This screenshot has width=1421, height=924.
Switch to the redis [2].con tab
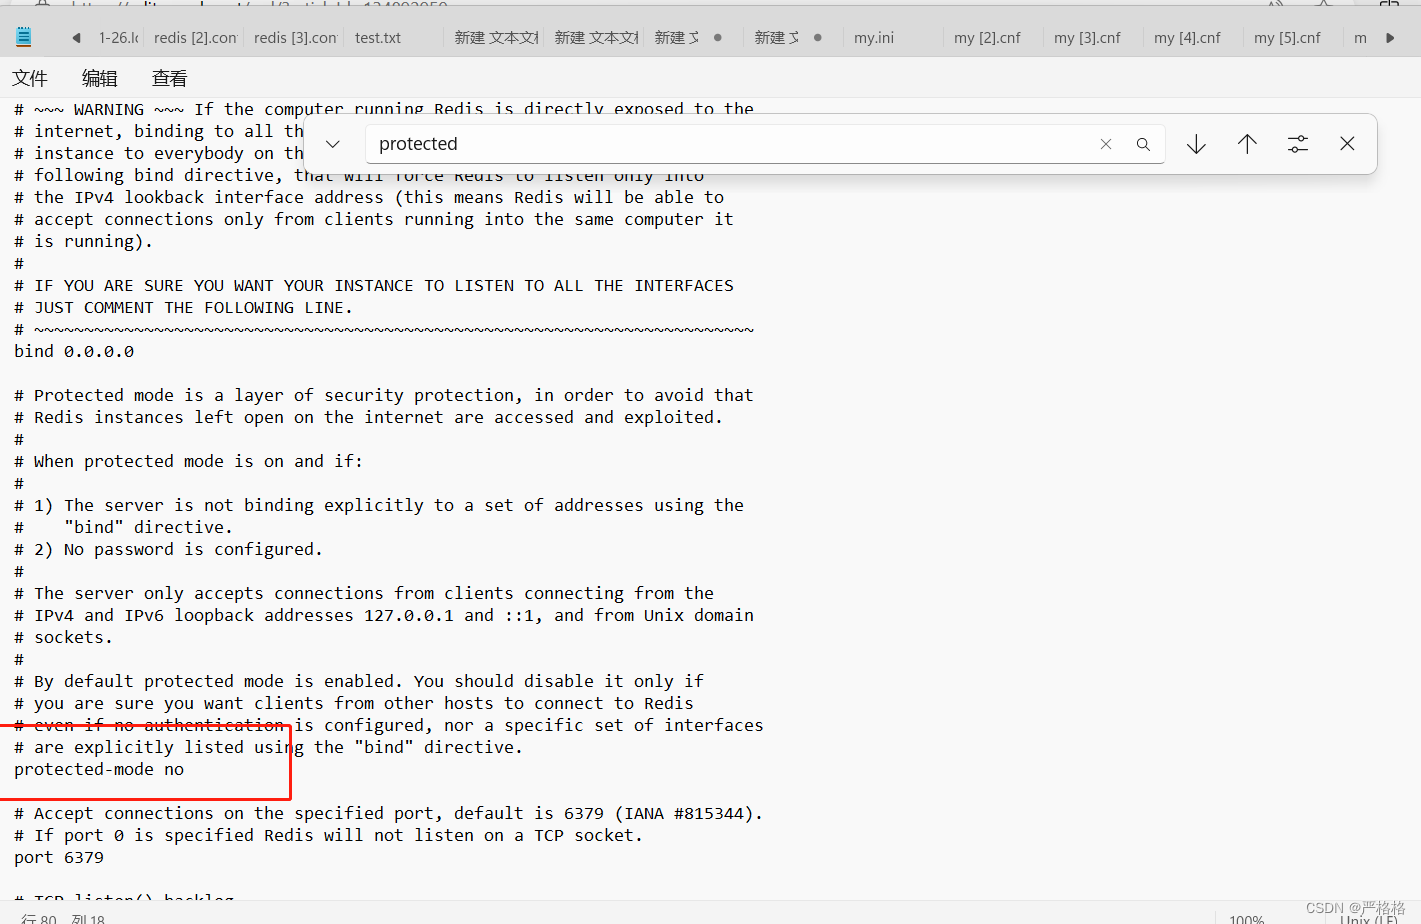coord(195,38)
